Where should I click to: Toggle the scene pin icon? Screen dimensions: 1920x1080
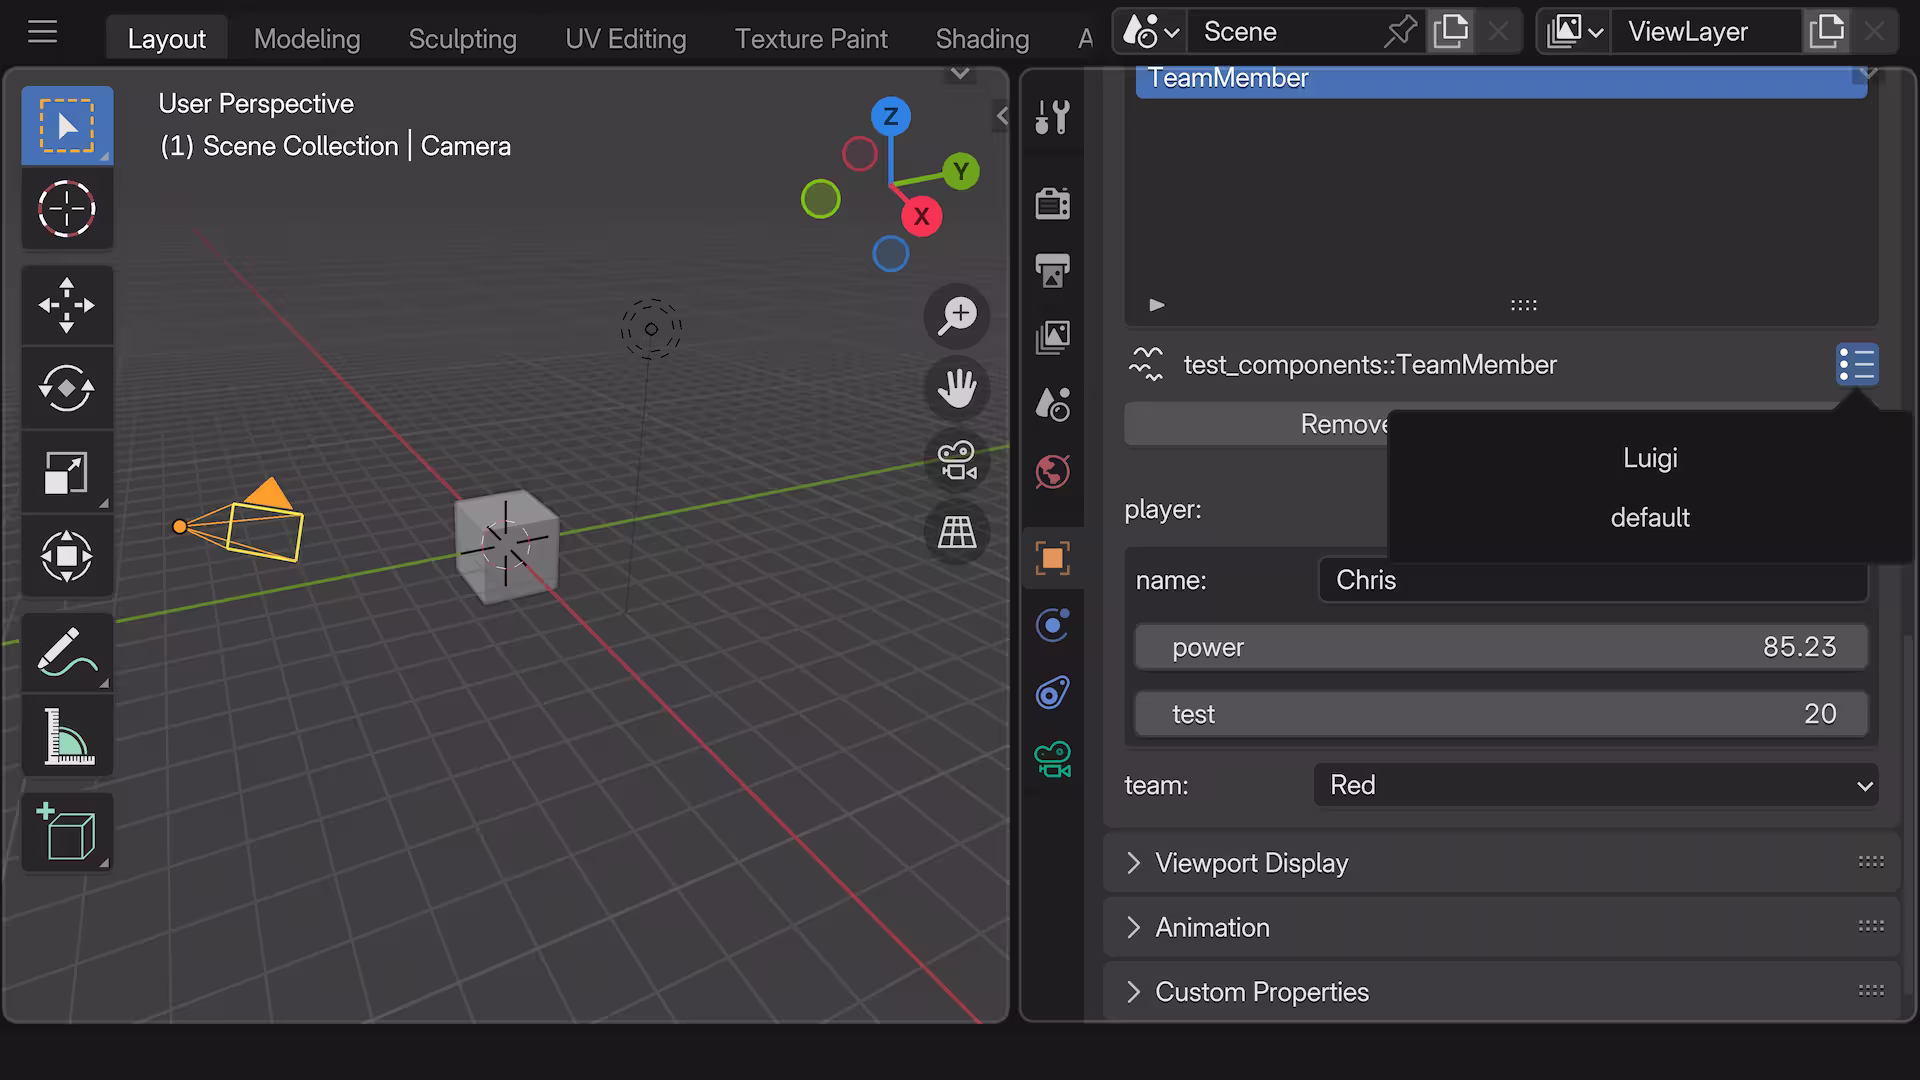click(1400, 32)
